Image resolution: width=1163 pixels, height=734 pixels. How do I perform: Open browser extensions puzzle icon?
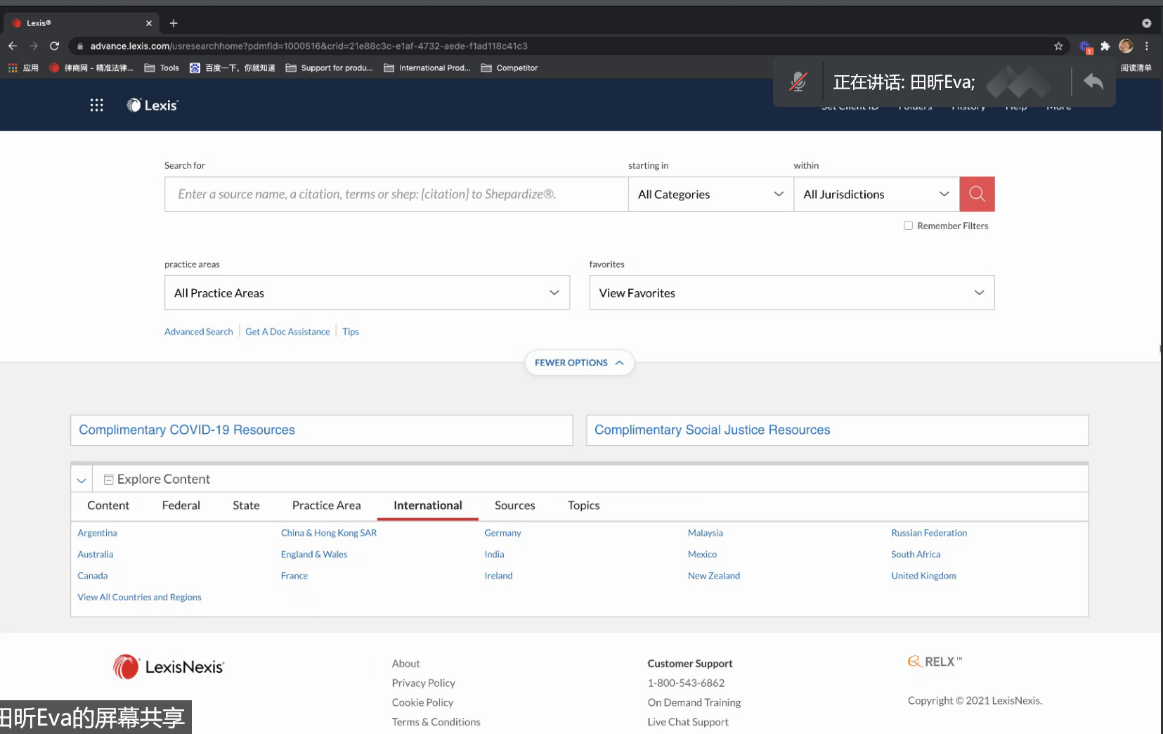[1105, 46]
